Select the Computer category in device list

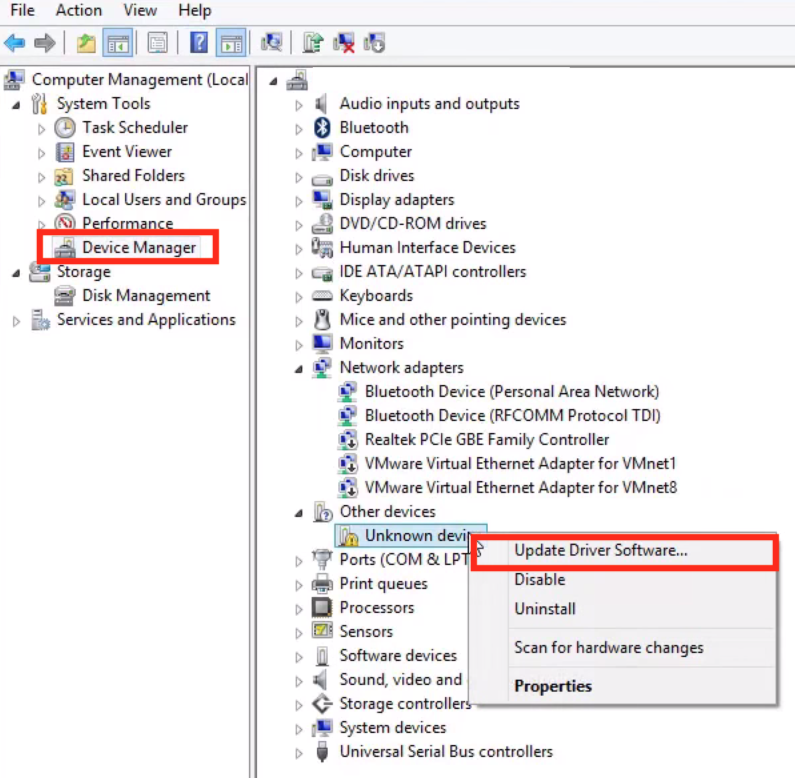[376, 152]
